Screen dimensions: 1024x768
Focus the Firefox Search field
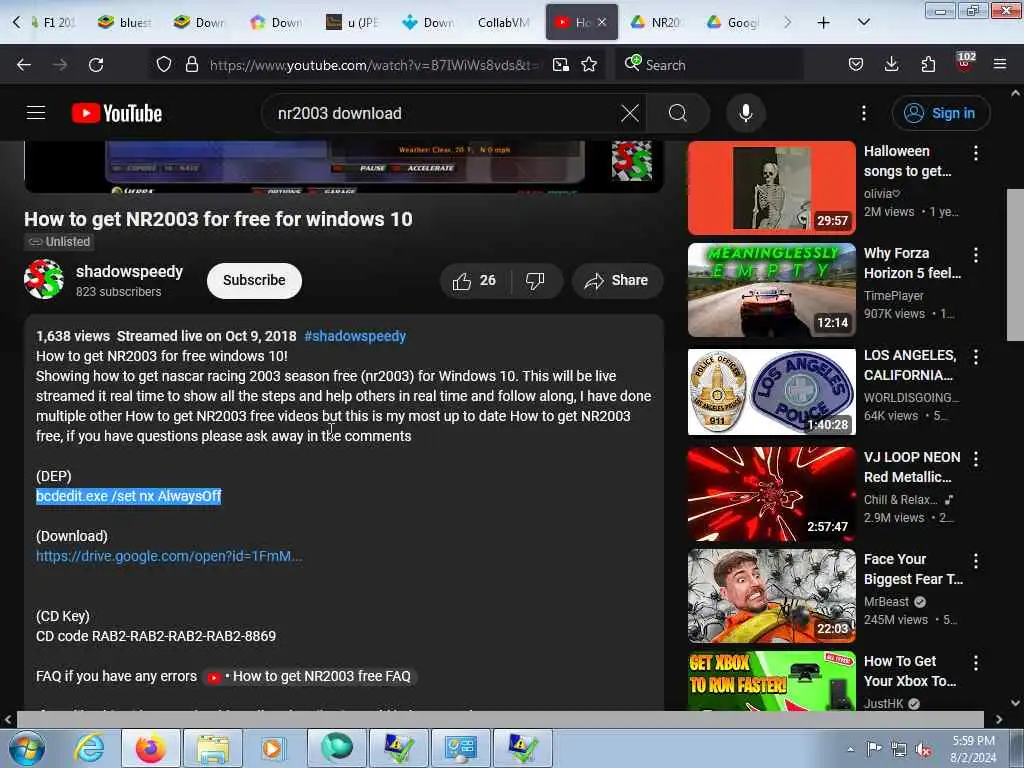[x=709, y=65]
